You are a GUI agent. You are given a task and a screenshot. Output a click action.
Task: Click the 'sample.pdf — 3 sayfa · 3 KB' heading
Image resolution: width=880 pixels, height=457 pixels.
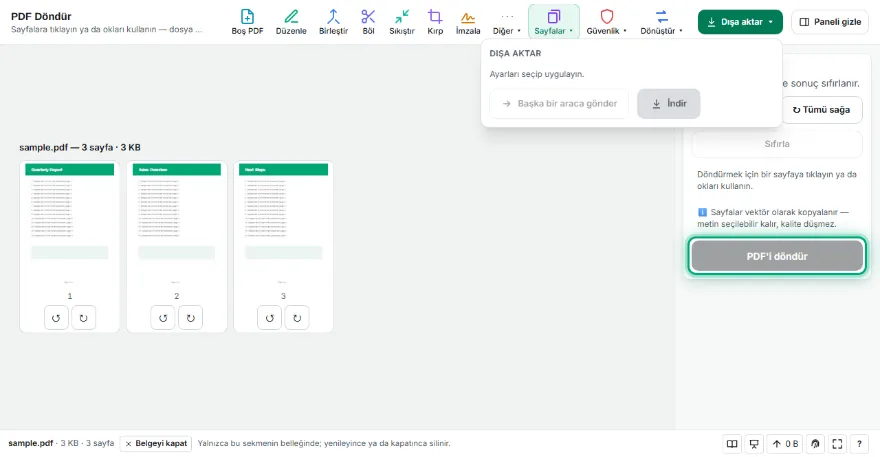tap(80, 147)
